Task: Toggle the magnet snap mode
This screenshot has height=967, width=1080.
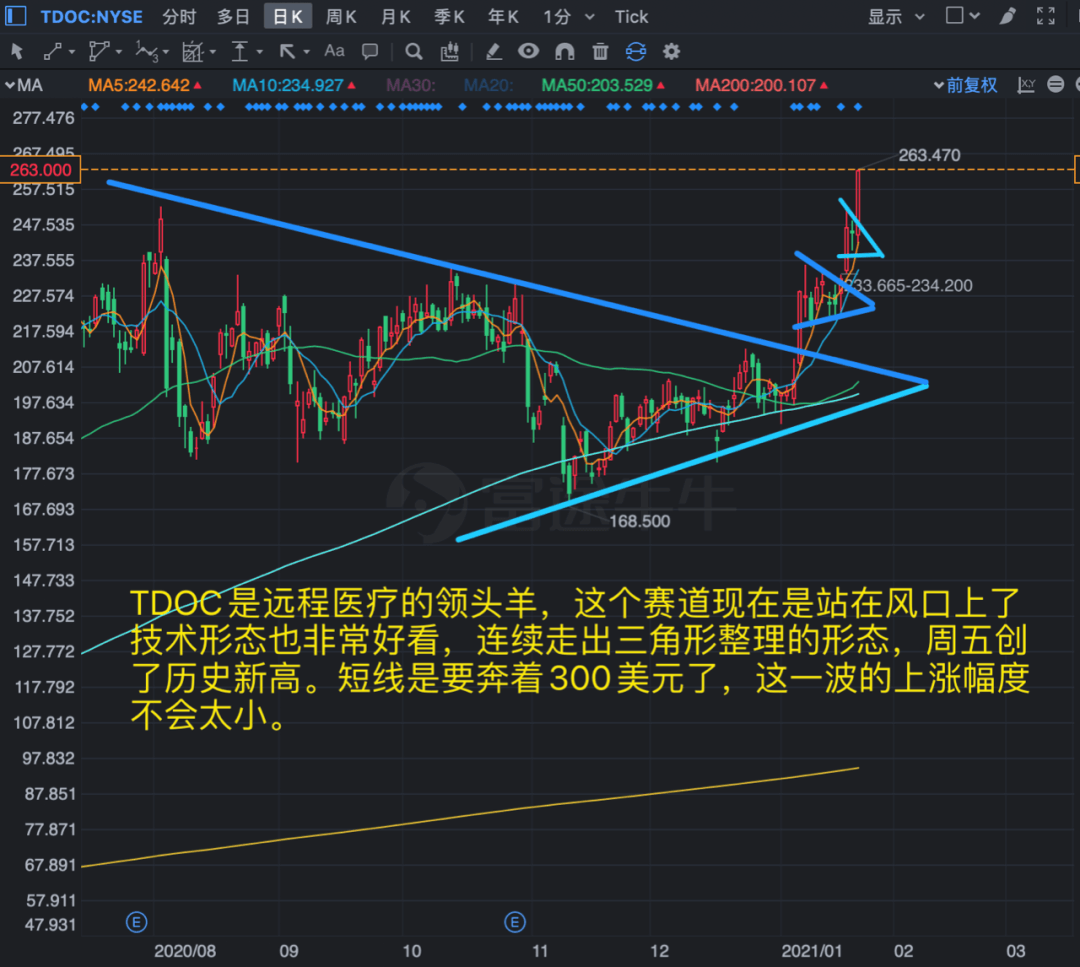Action: click(x=565, y=52)
